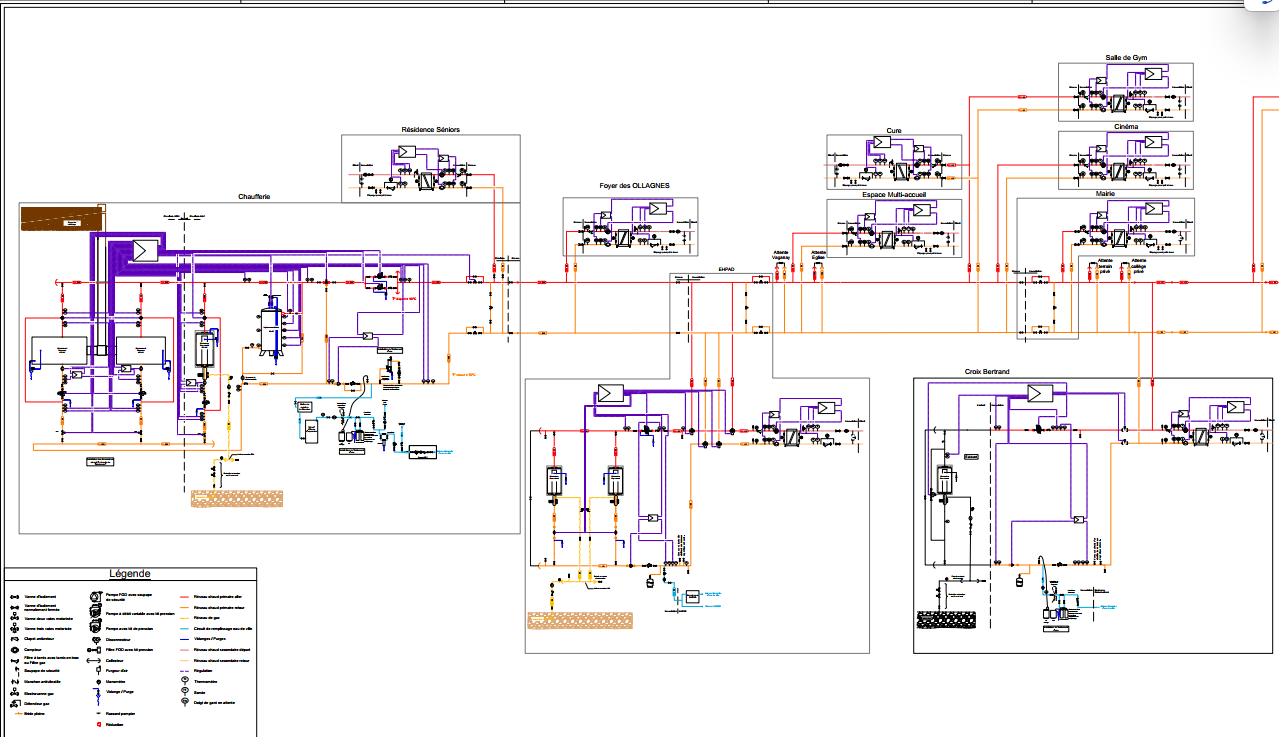
Task: Click the Légende heading
Action: 130,574
